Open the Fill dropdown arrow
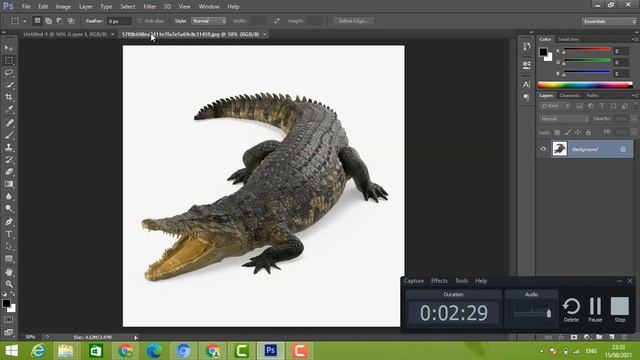Image resolution: width=640 pixels, height=360 pixels. tap(633, 132)
